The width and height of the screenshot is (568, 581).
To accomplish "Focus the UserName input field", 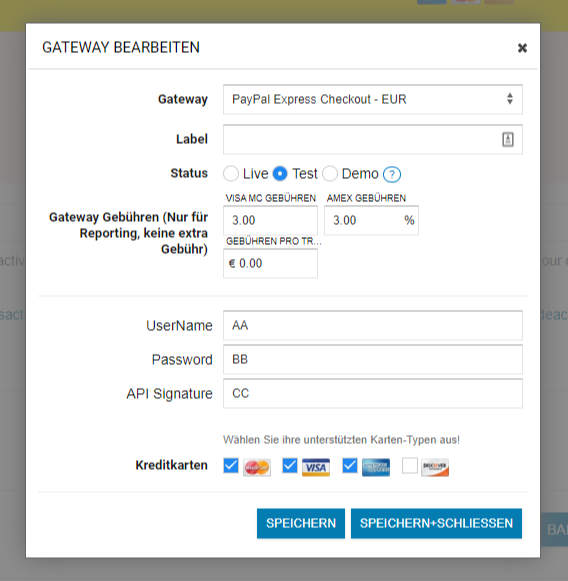I will 373,325.
